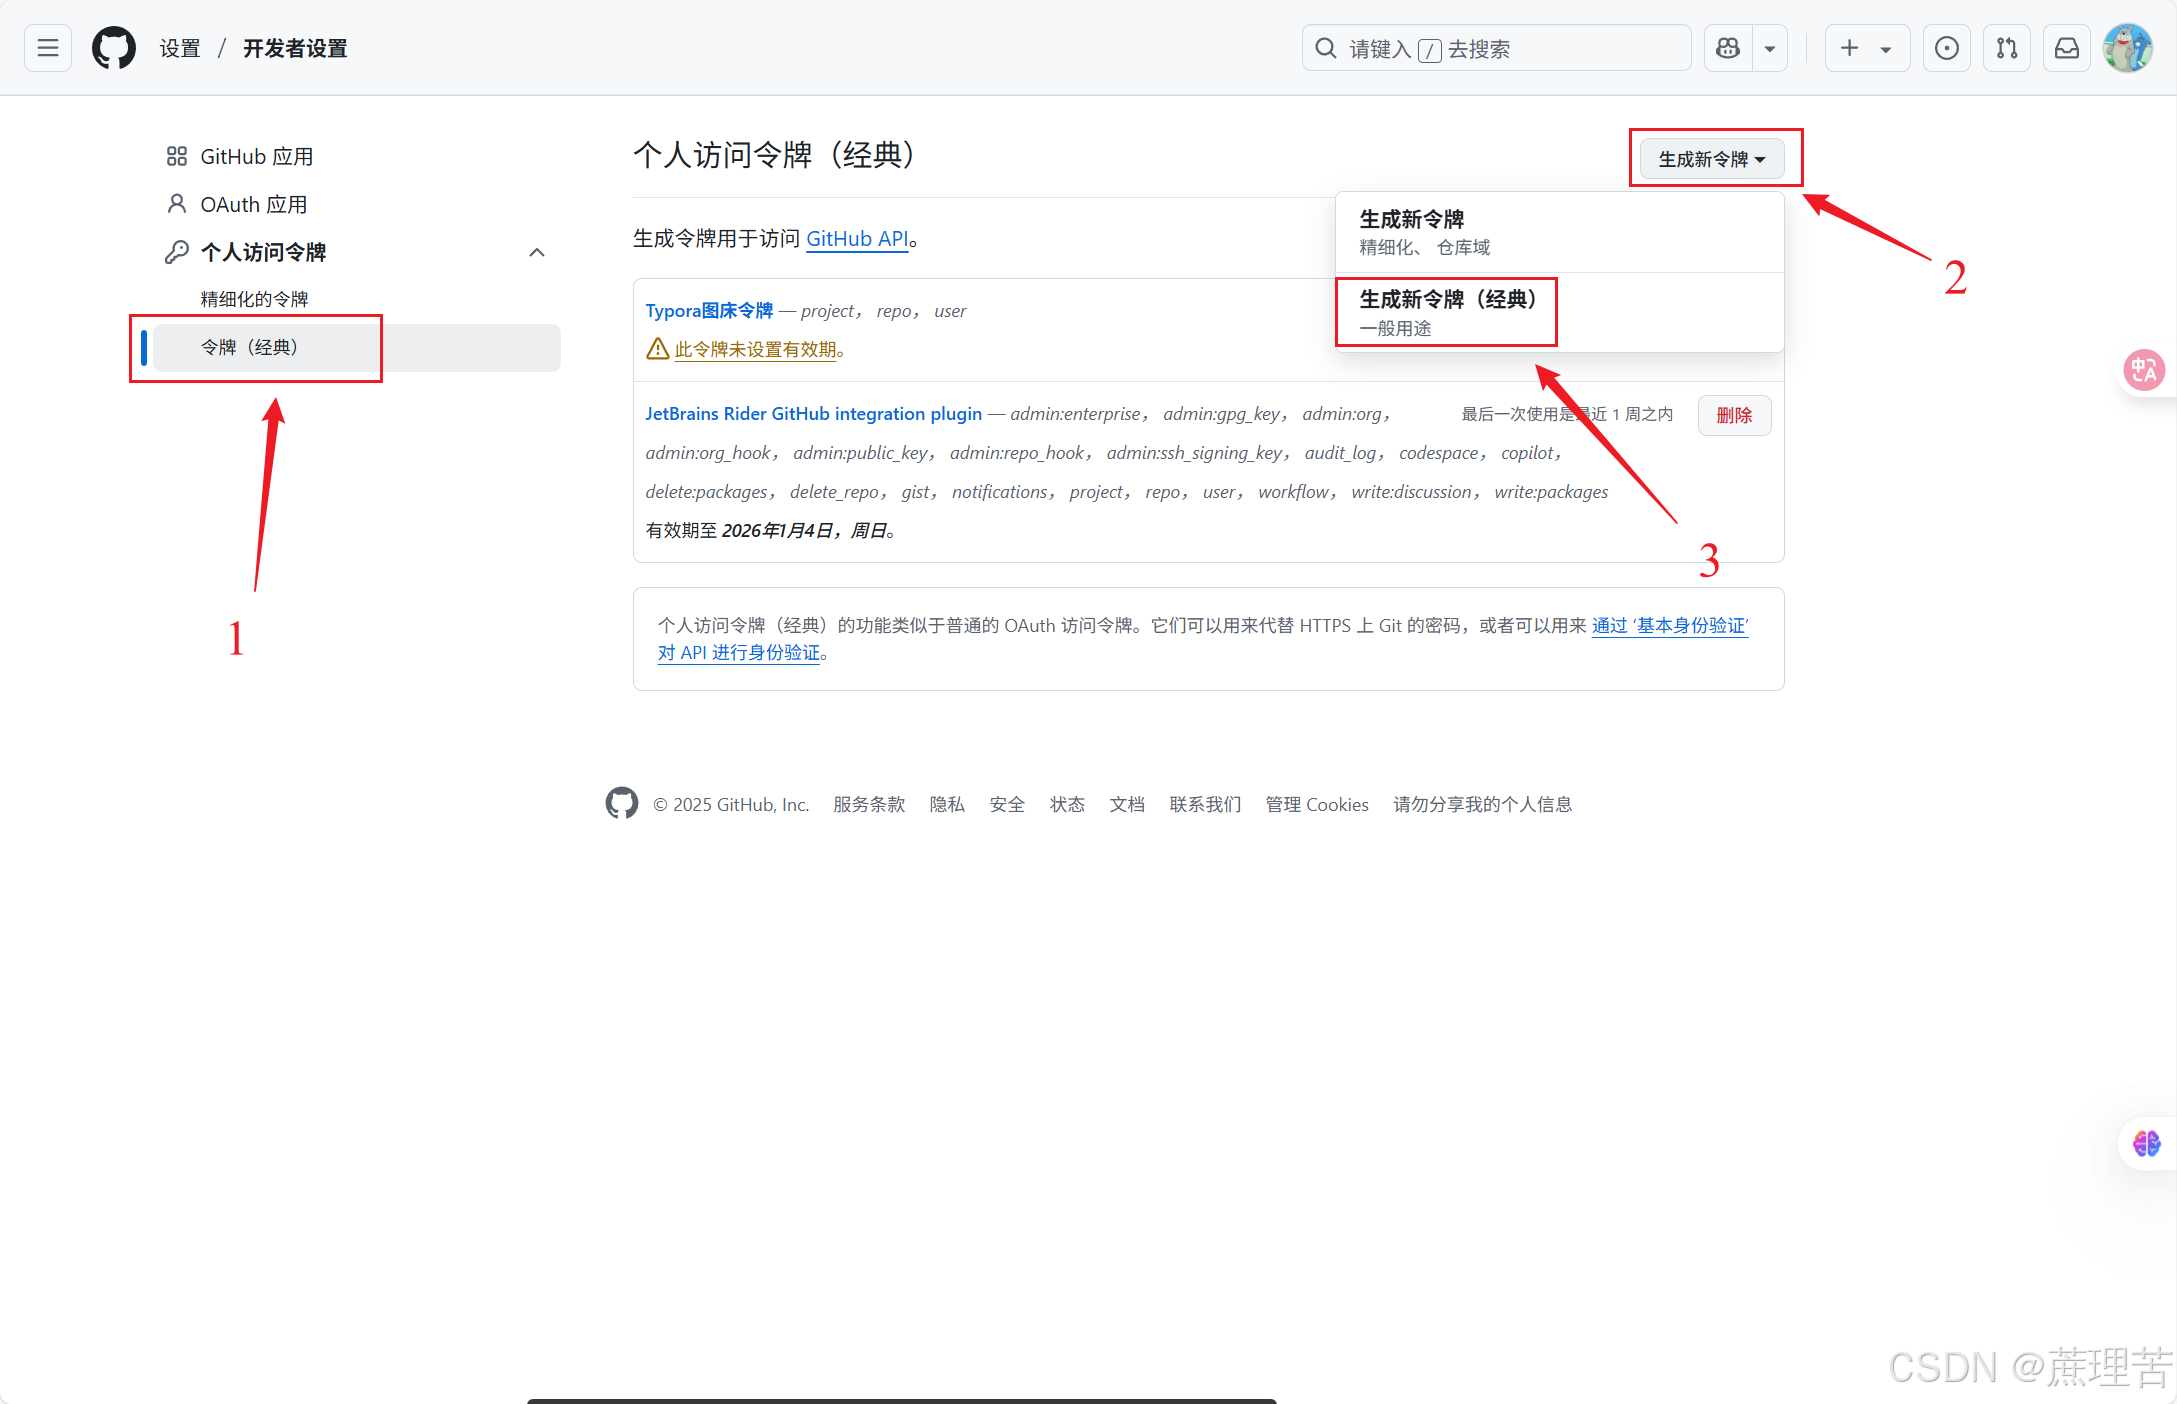Click the 生成新令牌 dropdown button
Viewport: 2177px width, 1404px height.
pyautogui.click(x=1711, y=159)
